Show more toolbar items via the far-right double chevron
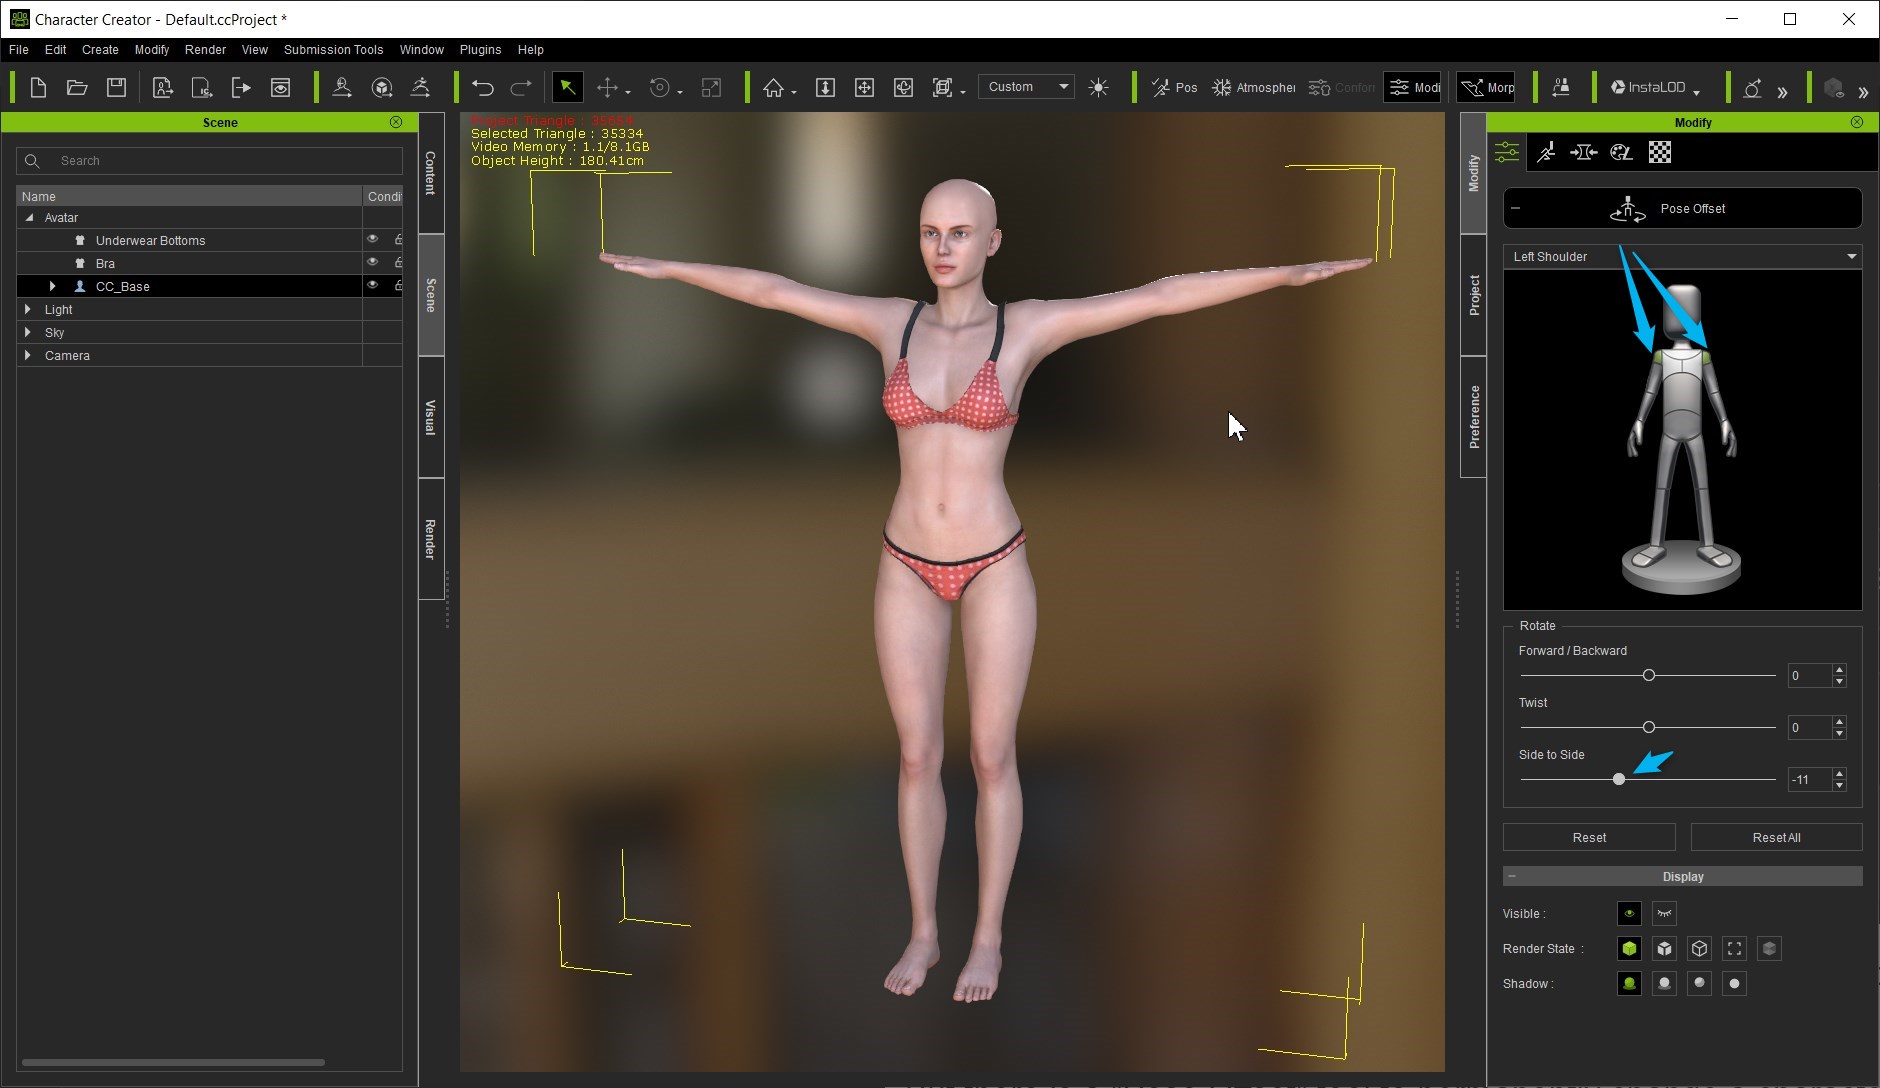The height and width of the screenshot is (1088, 1880). 1863,92
